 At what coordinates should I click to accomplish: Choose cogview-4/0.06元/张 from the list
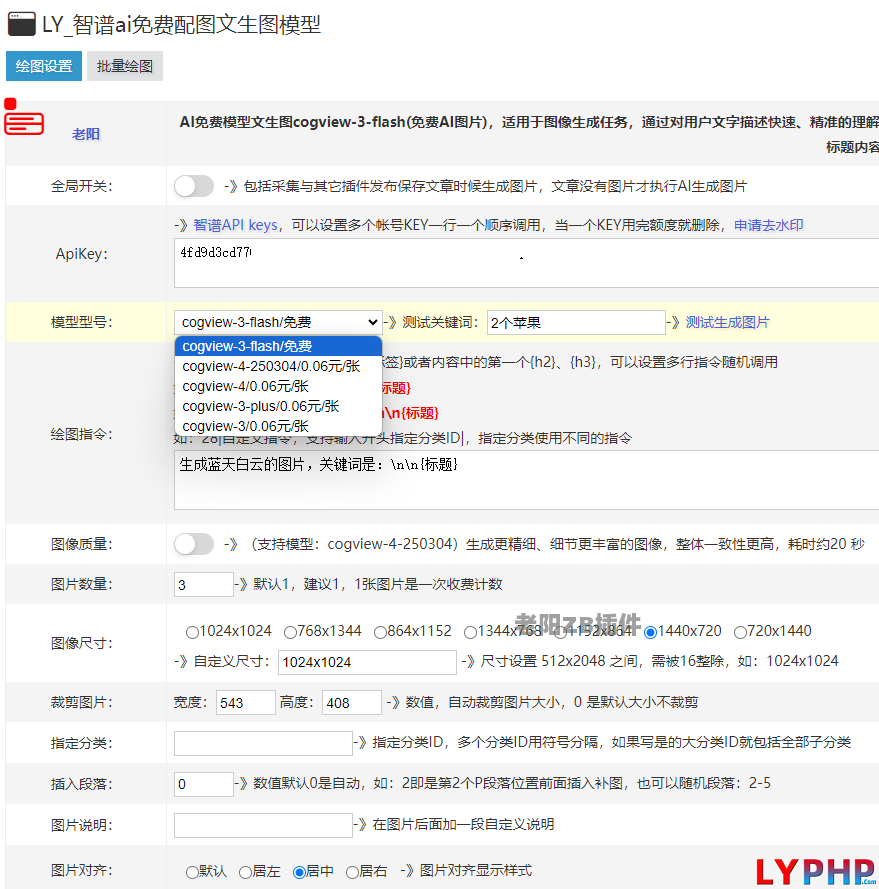point(278,386)
